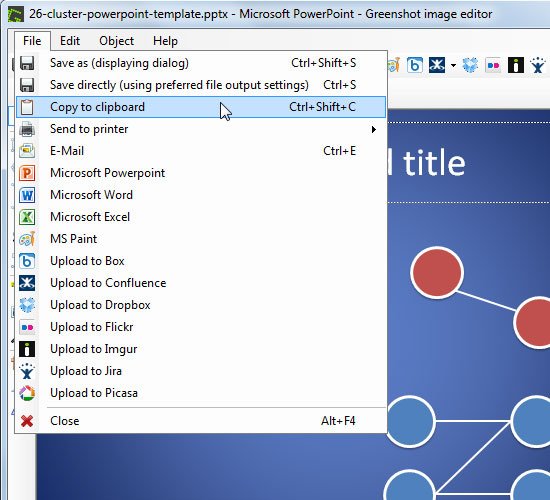The height and width of the screenshot is (500, 550).
Task: Expand the Send to printer submenu arrow
Action: tap(374, 129)
